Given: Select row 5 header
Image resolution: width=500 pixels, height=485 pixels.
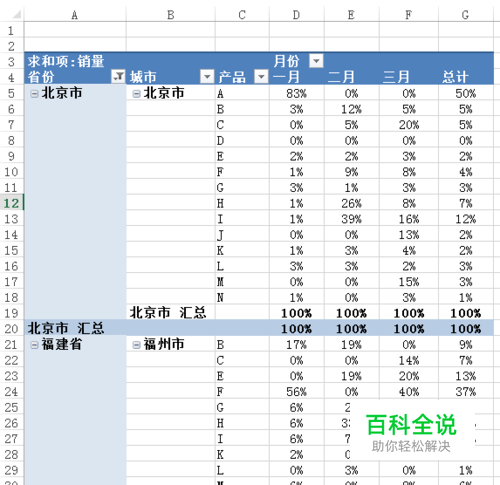Looking at the screenshot, I should pos(11,93).
